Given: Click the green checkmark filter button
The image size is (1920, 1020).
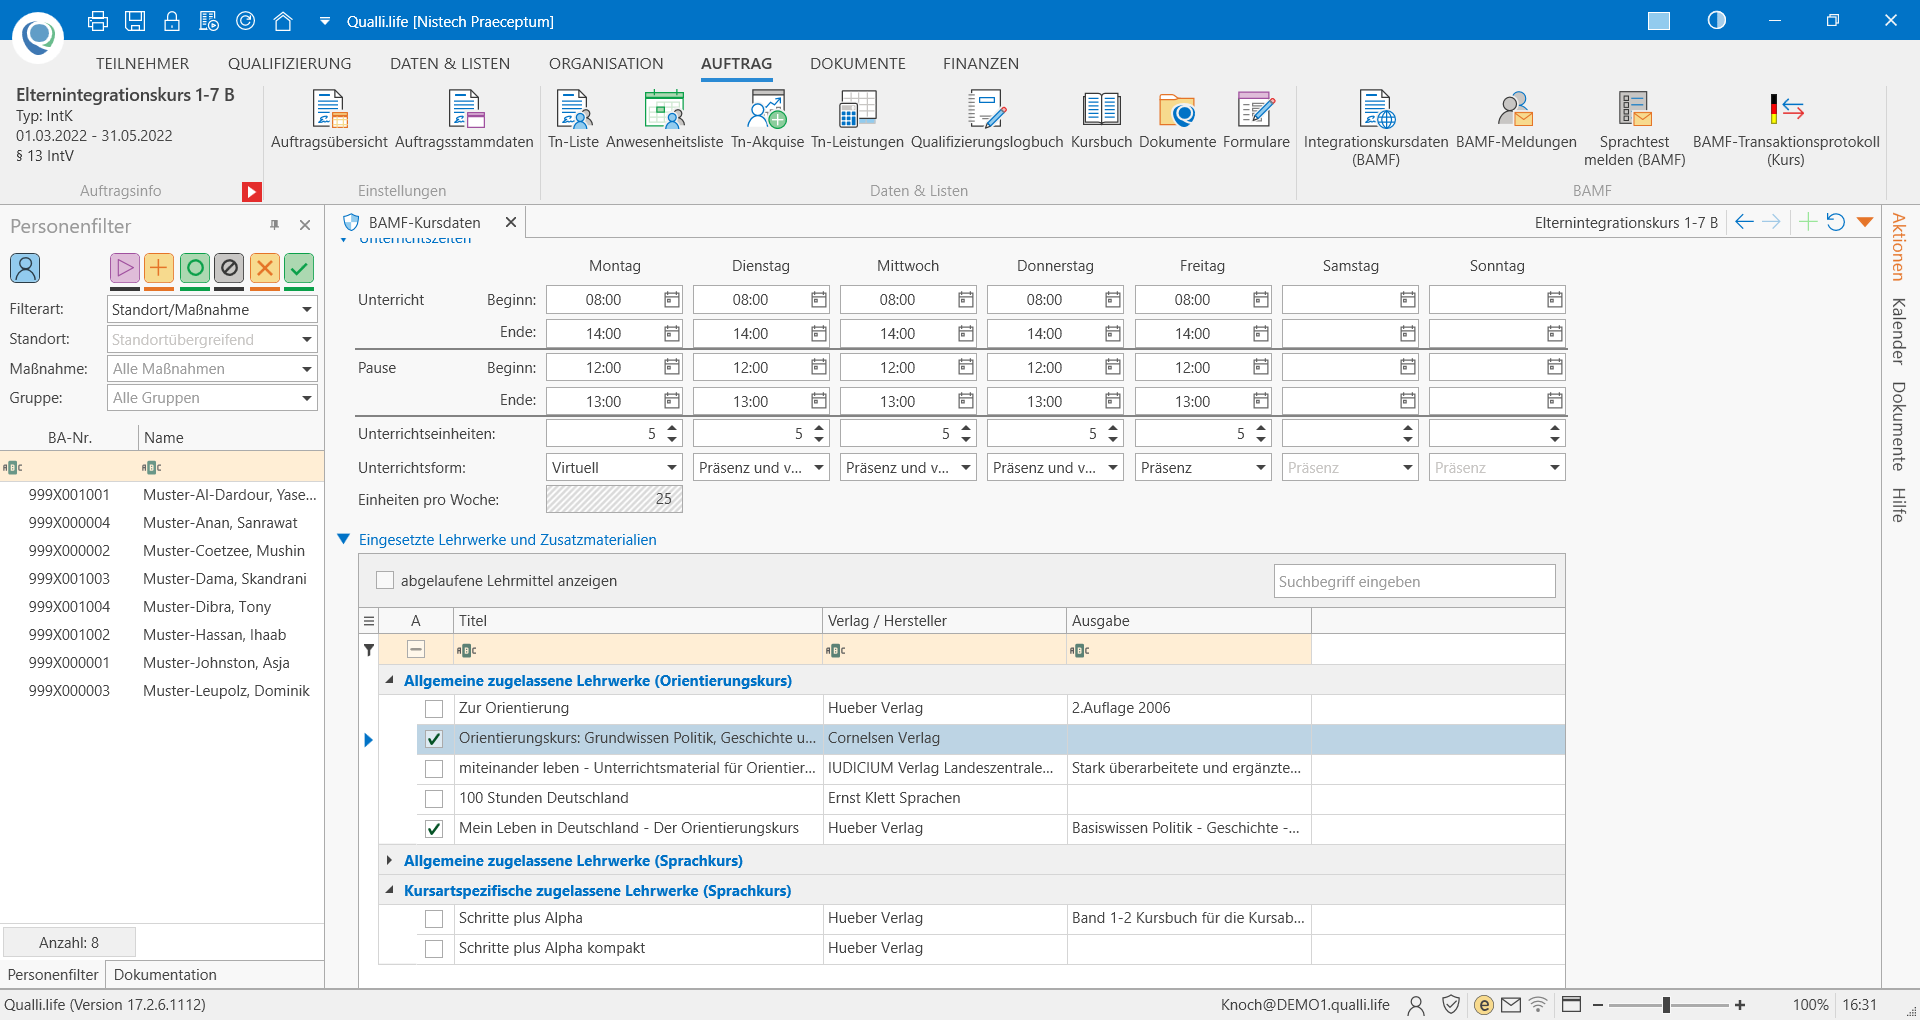Looking at the screenshot, I should [299, 268].
